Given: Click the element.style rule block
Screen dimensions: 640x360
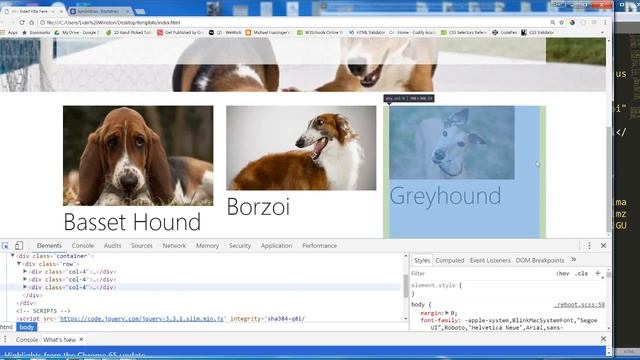Looking at the screenshot, I should (x=508, y=289).
